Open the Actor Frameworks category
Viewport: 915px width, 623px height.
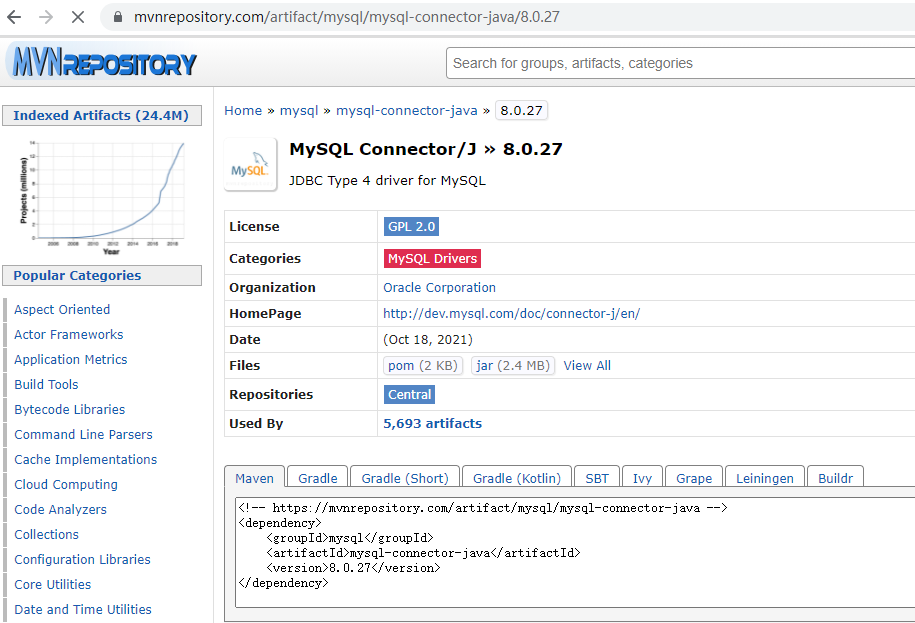pos(69,334)
